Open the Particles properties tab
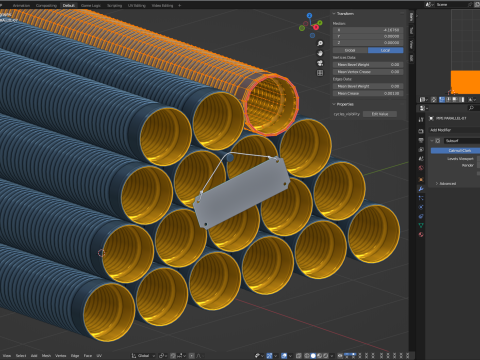The width and height of the screenshot is (480, 360). click(421, 198)
